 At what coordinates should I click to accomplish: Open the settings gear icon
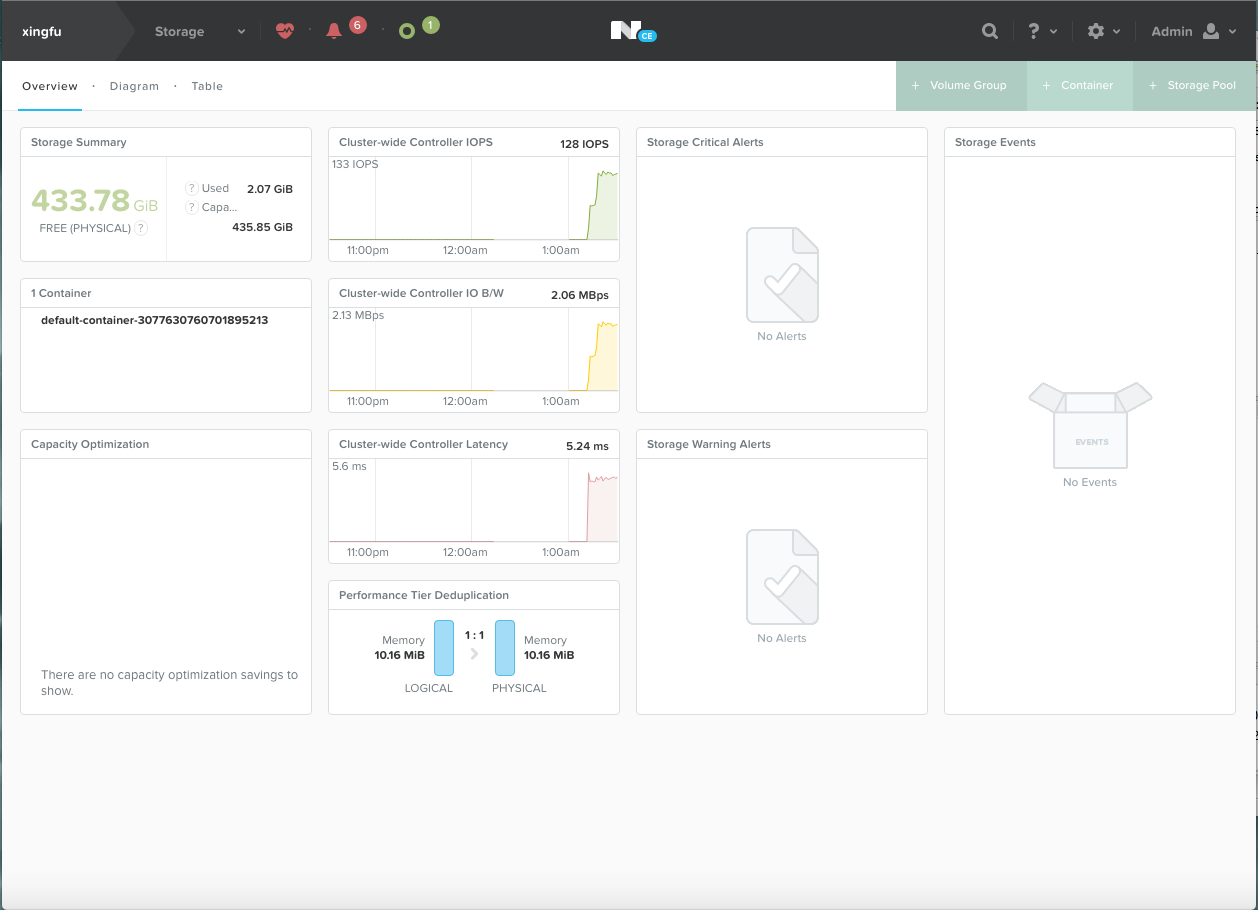[x=1096, y=31]
